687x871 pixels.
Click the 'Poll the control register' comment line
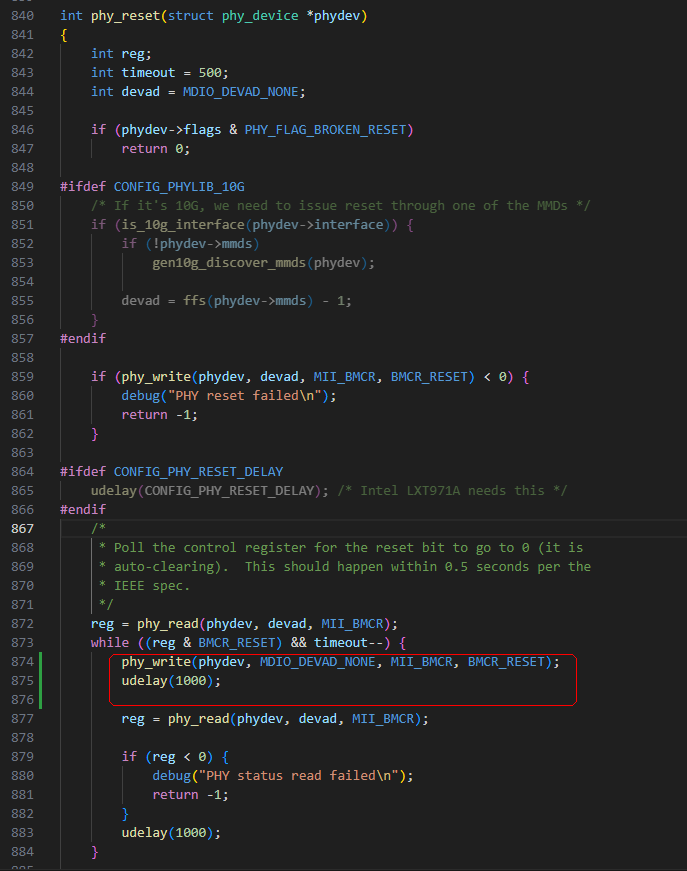341,548
